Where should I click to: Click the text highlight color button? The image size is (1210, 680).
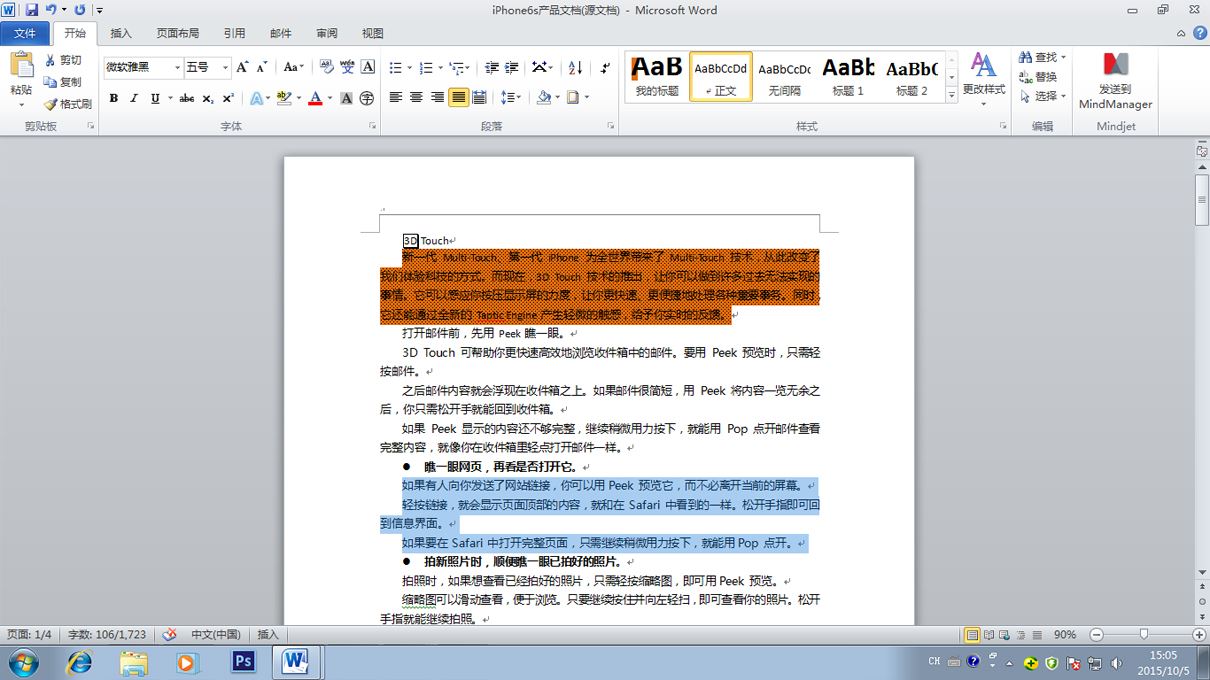284,98
